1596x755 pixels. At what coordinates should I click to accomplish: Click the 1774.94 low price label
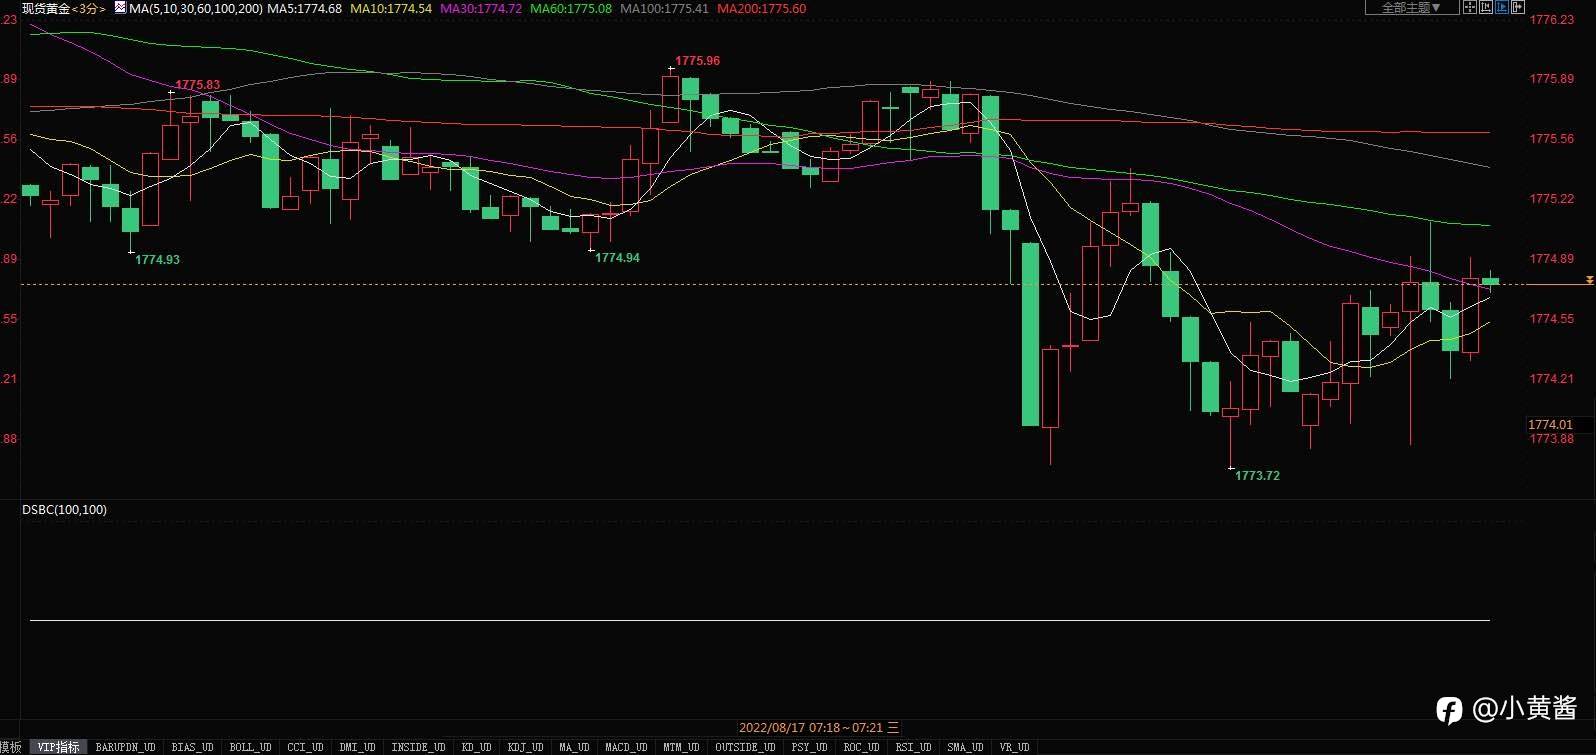point(617,257)
